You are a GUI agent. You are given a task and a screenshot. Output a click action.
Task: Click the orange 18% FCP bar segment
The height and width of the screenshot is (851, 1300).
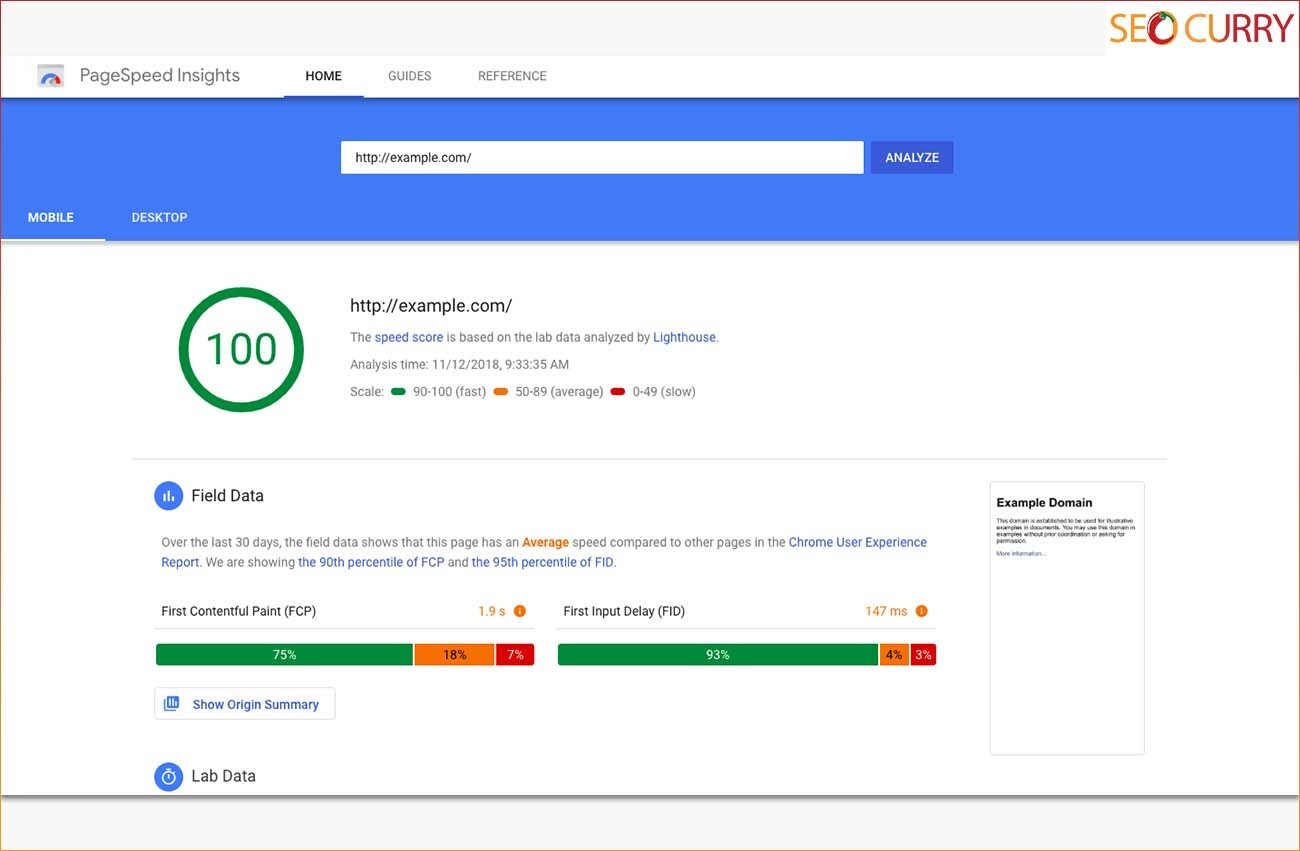[455, 655]
